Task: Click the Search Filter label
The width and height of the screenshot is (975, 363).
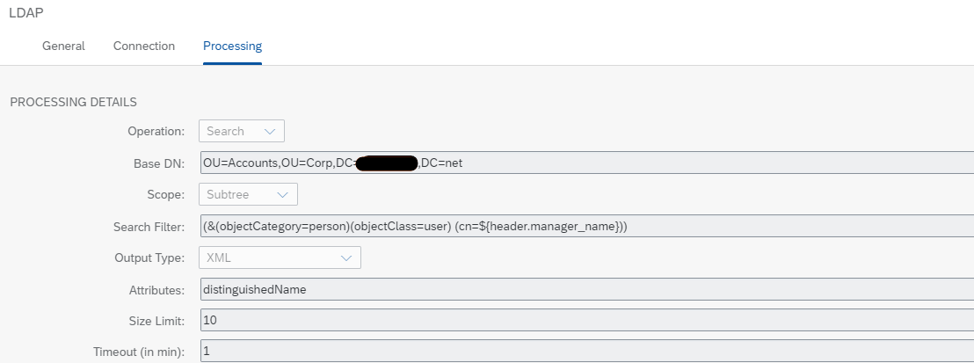Action: (x=149, y=227)
